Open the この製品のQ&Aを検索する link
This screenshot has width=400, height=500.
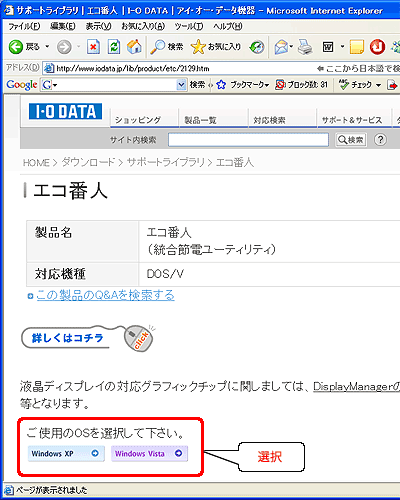(105, 295)
